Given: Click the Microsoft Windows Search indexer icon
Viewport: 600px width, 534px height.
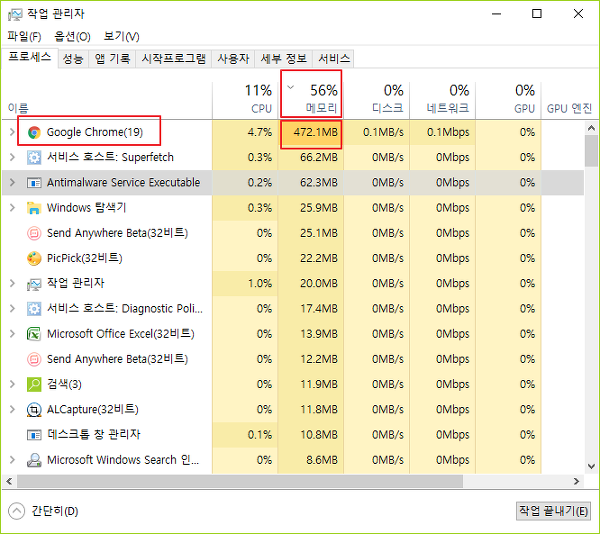Looking at the screenshot, I should click(34, 460).
